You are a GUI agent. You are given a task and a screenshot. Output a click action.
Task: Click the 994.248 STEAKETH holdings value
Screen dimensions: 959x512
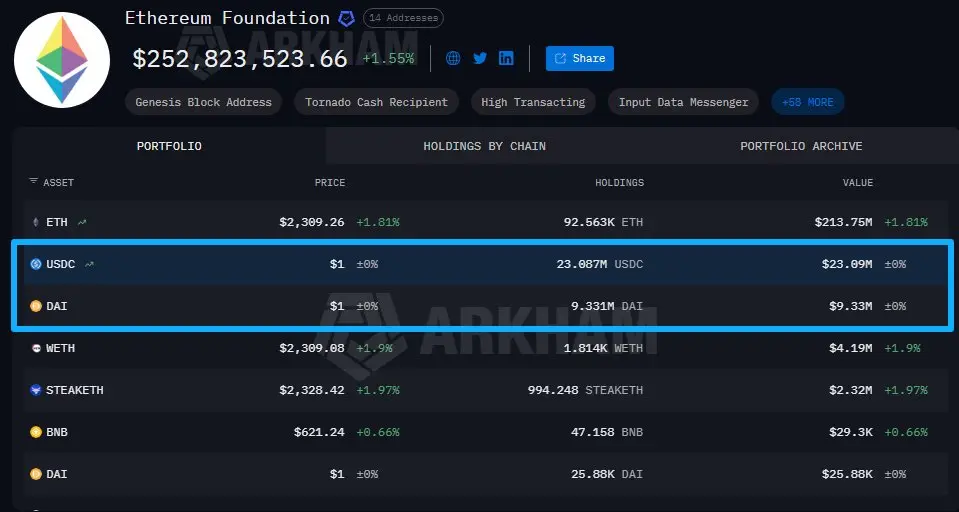pos(585,390)
